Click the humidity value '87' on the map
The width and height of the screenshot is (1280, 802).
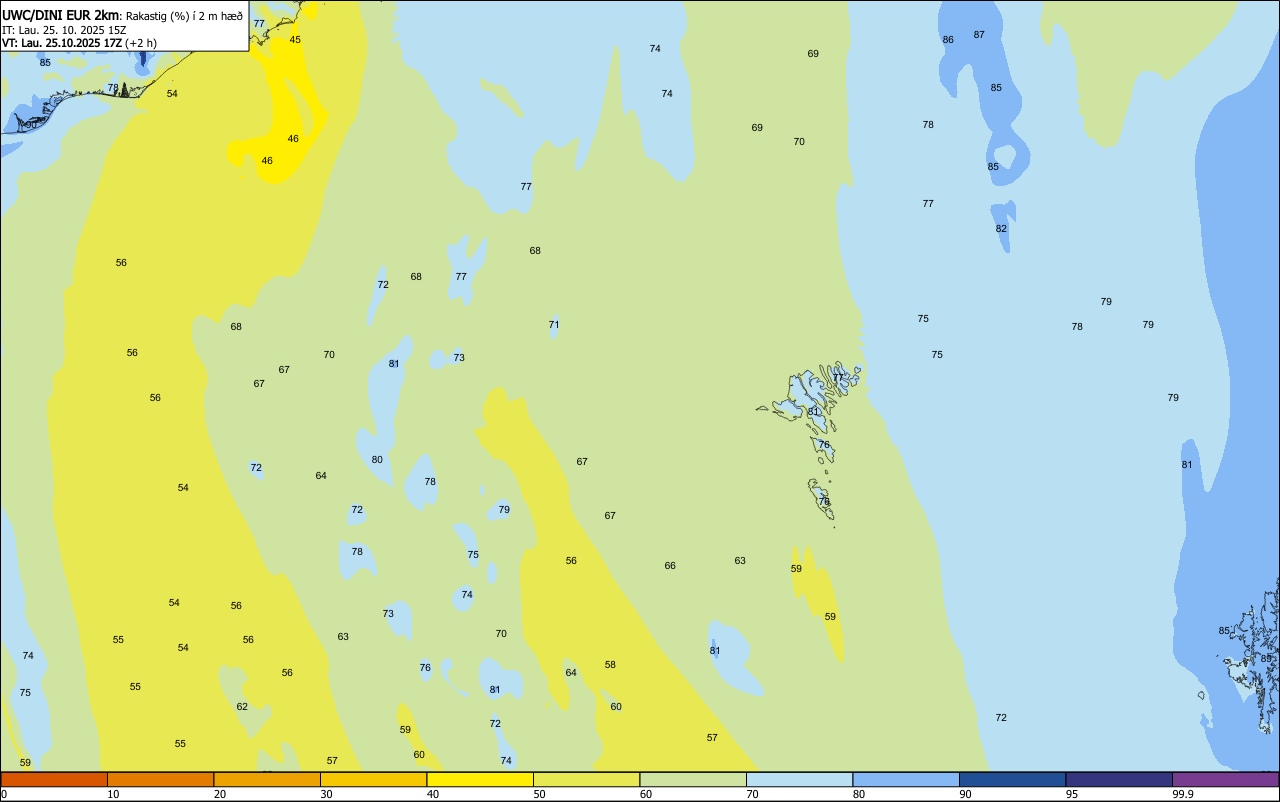click(979, 35)
